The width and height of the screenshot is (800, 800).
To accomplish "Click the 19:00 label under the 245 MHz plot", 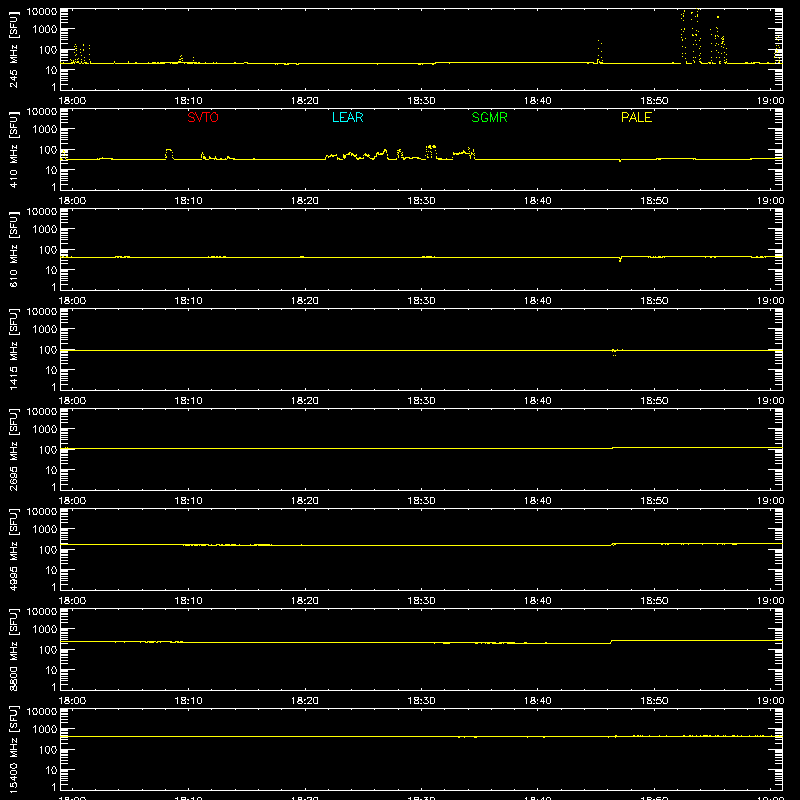I will click(x=770, y=101).
